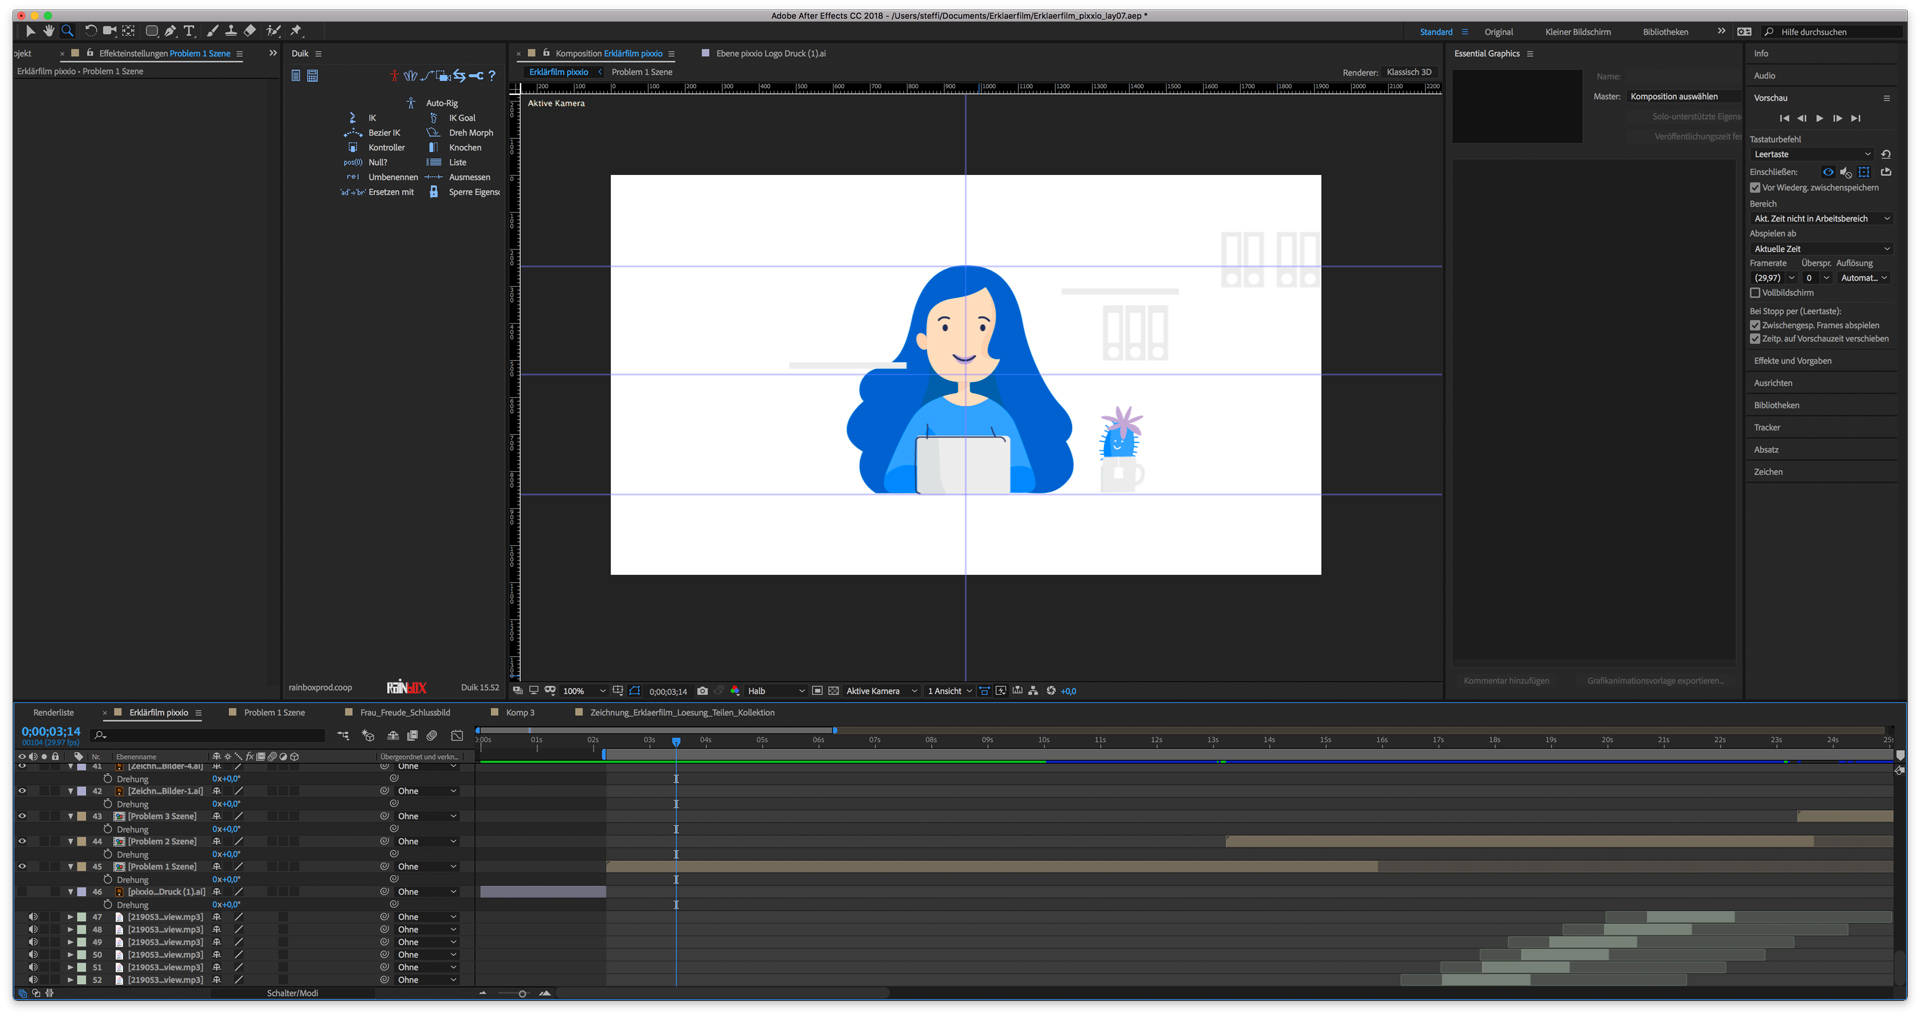Pick the Type (T) text tool
Viewport: 1920px width, 1016px height.
[x=189, y=31]
